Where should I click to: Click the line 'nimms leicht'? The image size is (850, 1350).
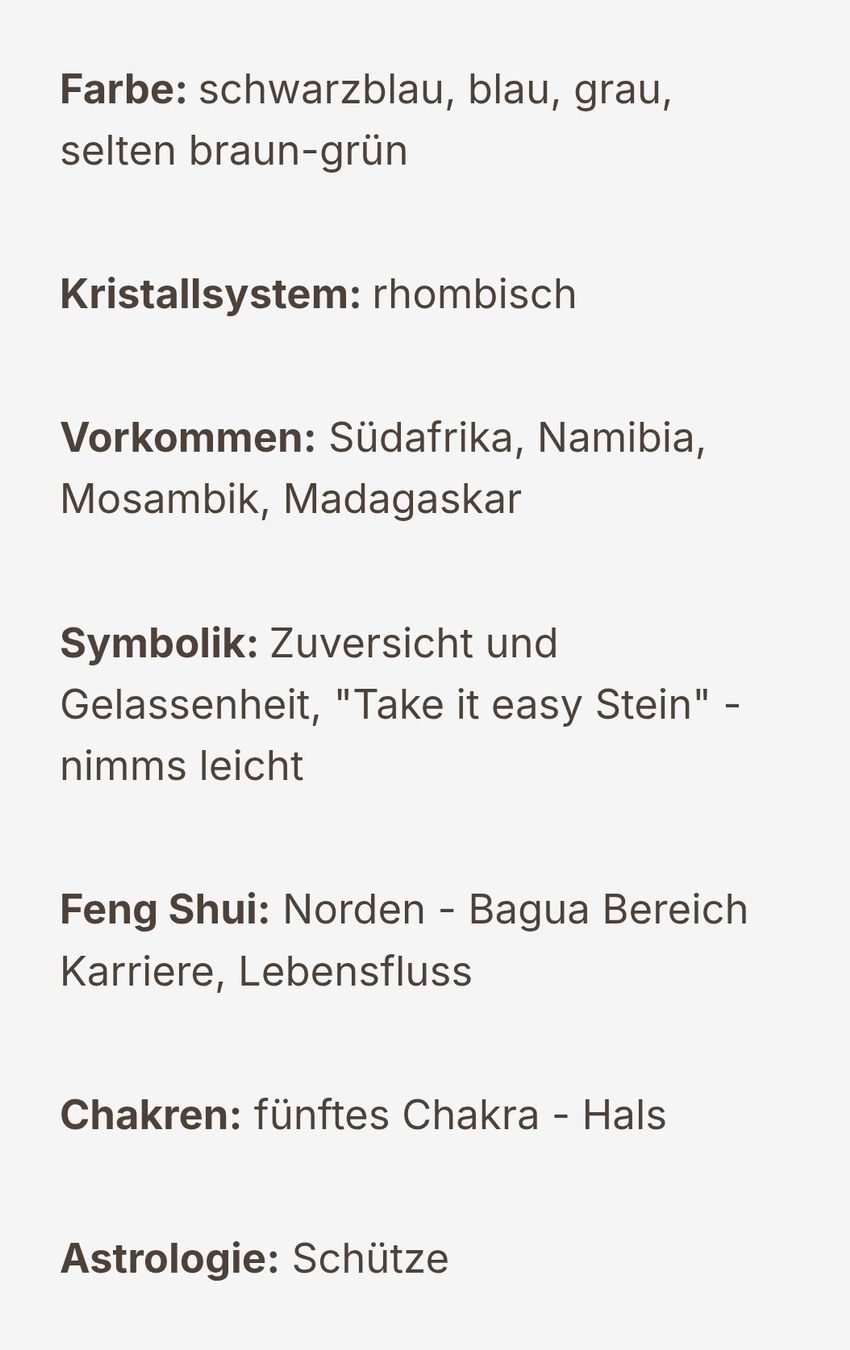pos(182,766)
